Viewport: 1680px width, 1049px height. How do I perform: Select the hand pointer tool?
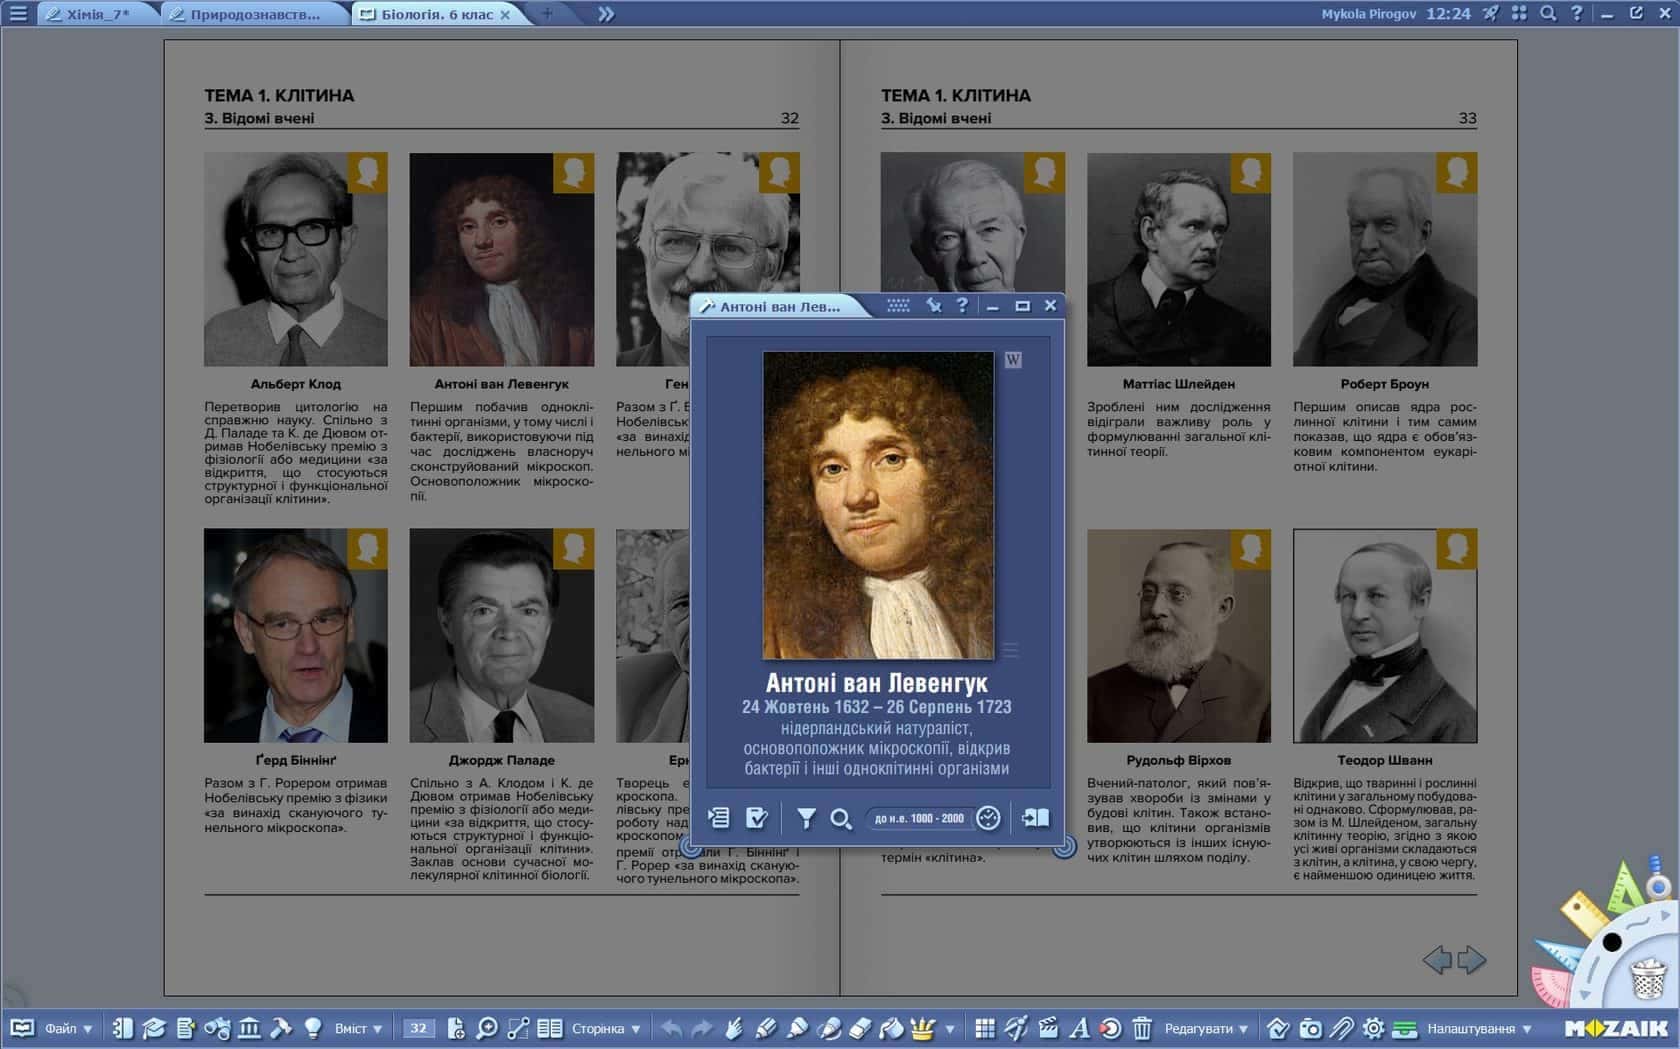coord(734,1028)
